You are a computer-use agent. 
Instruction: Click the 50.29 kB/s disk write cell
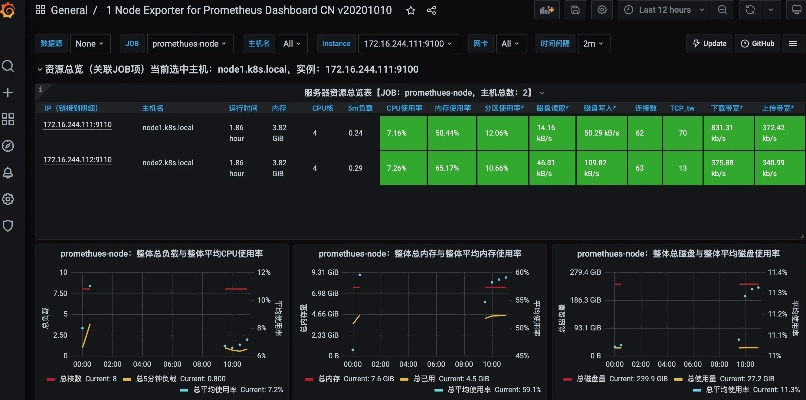pos(601,133)
